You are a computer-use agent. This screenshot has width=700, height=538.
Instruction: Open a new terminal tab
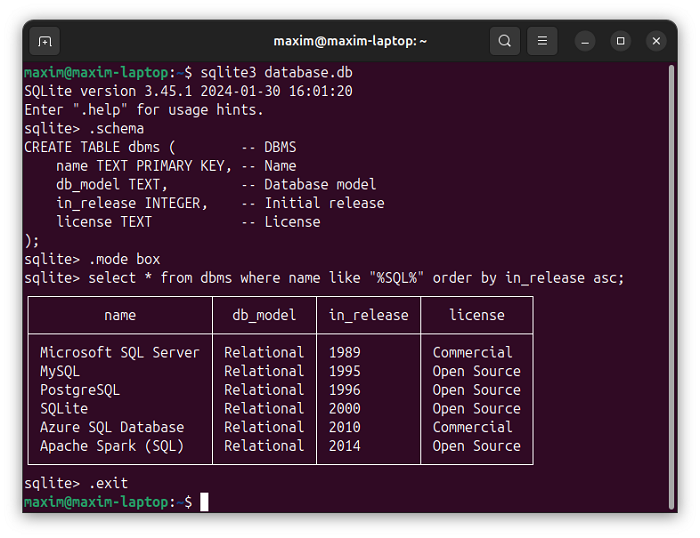point(44,41)
